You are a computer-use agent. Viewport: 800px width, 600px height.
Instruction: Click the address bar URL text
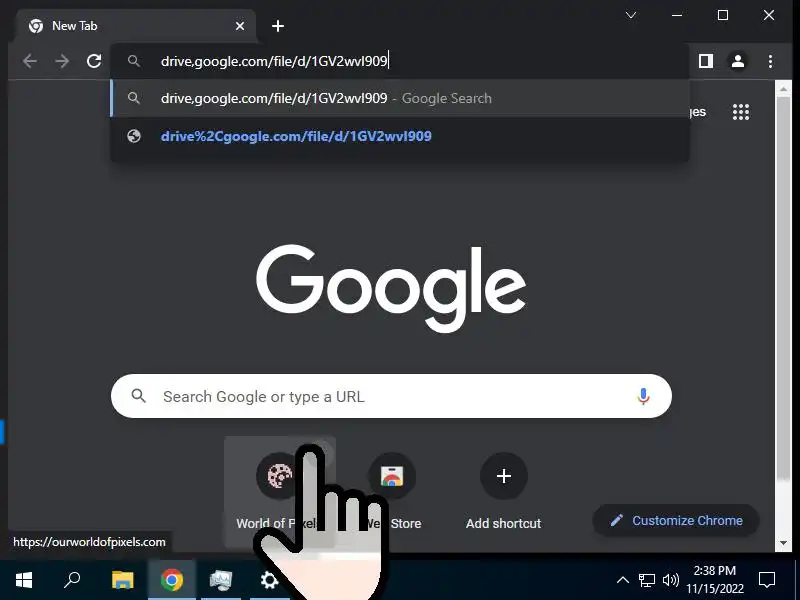pos(274,61)
